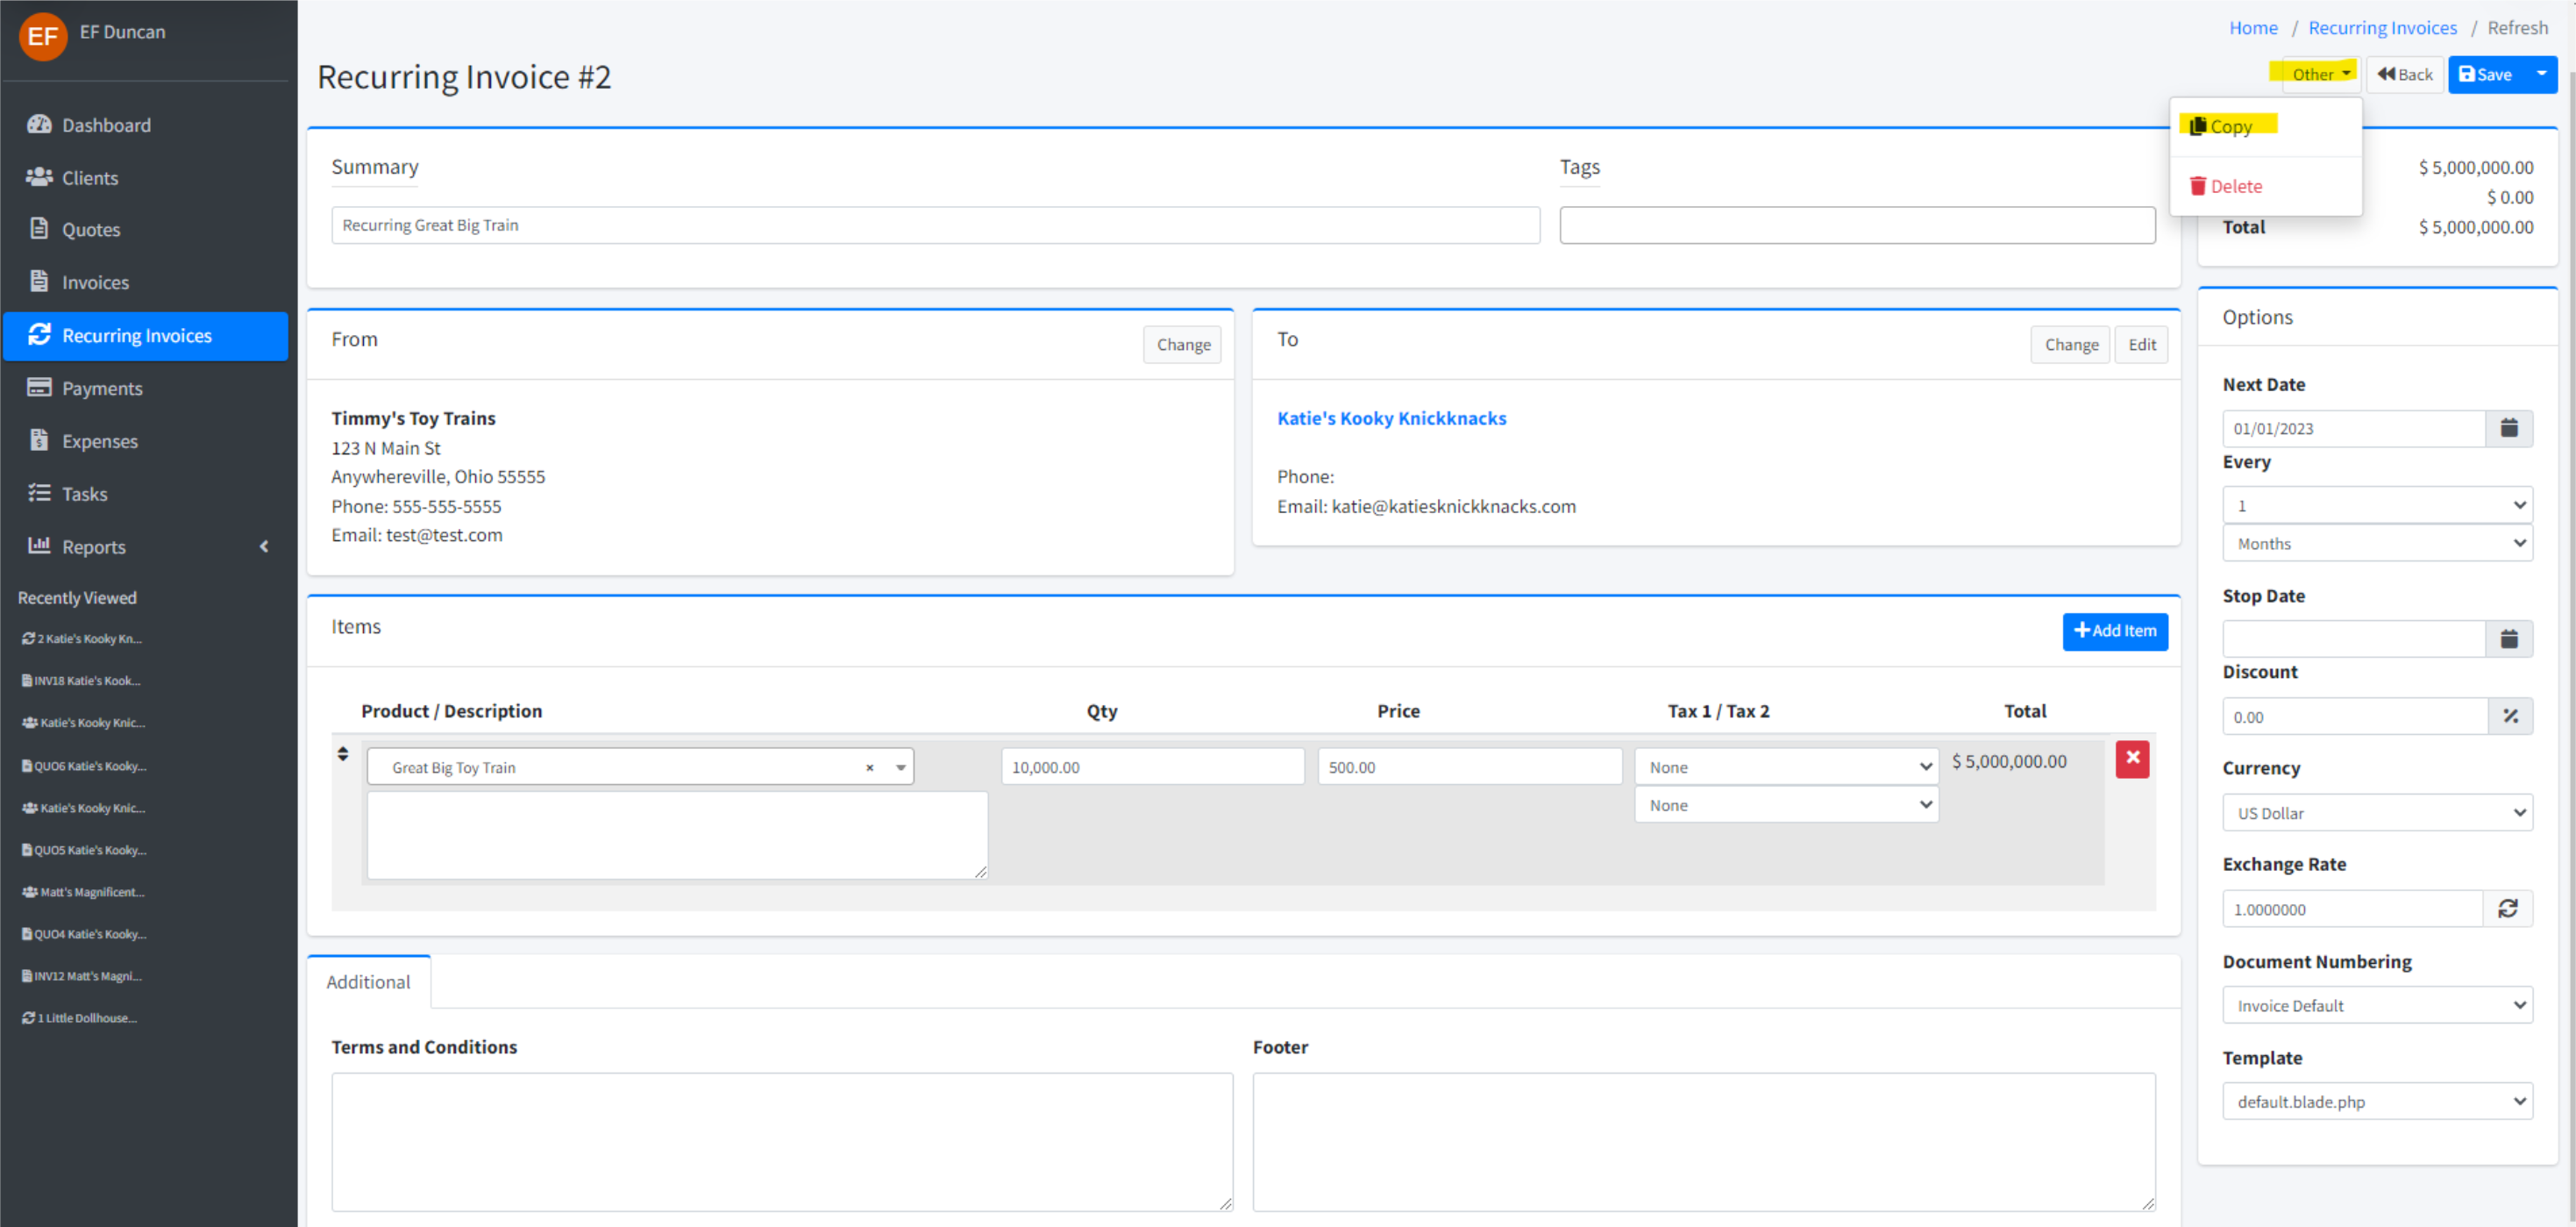Screen dimensions: 2576x1227
Task: Clear the Great Big Toy Train product selection
Action: [x=869, y=768]
